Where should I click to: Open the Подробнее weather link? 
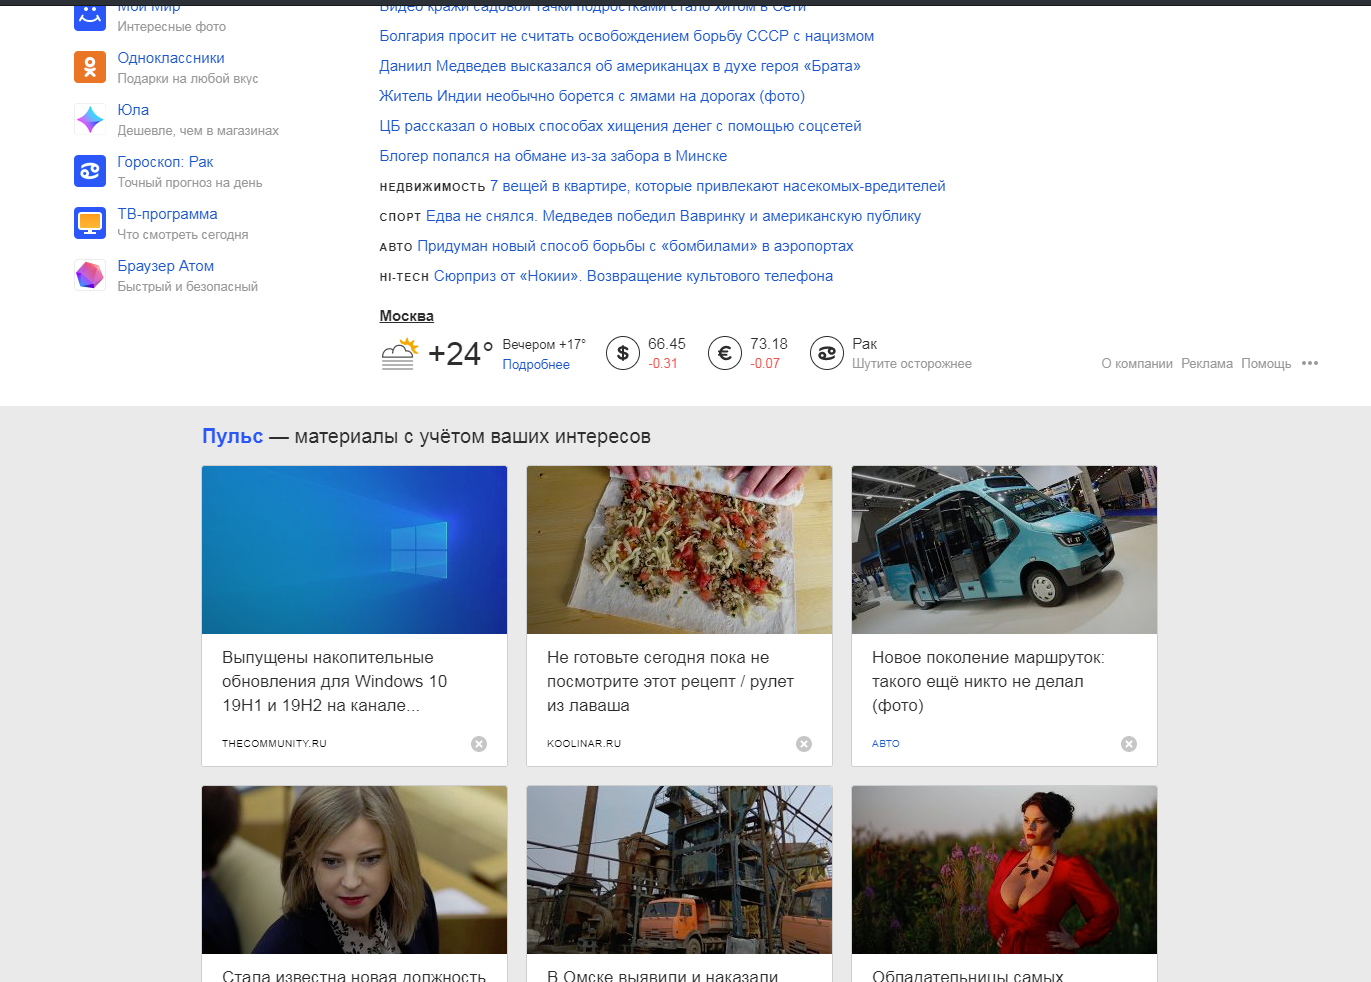coord(536,364)
